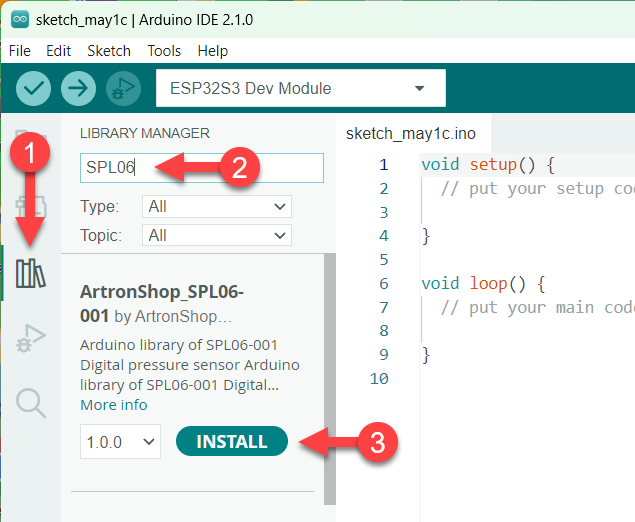This screenshot has height=522, width=635.
Task: Open the File menu
Action: (x=19, y=51)
